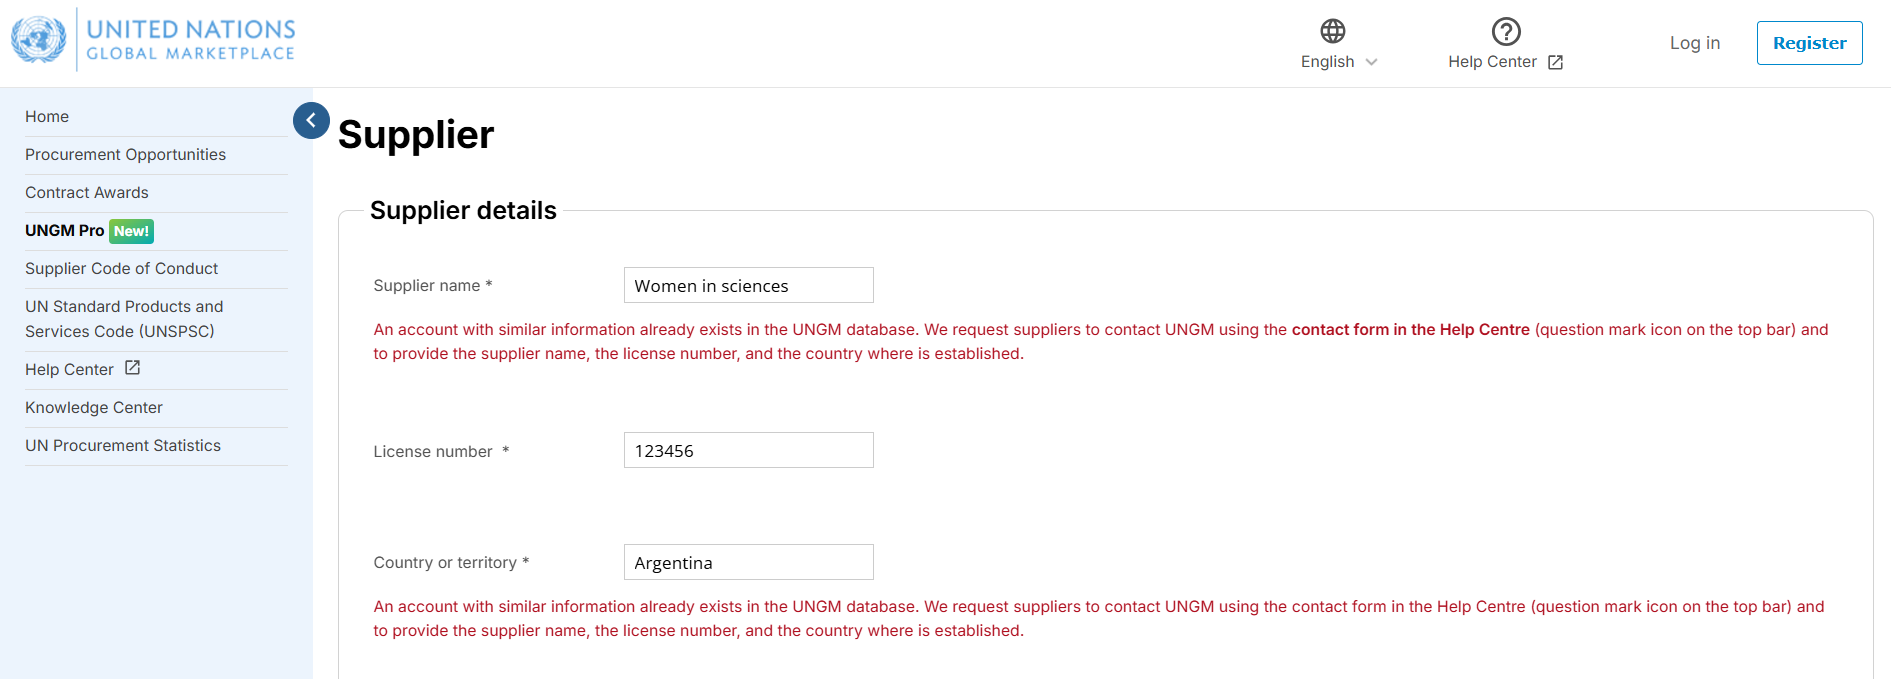
Task: Click the green New! badge
Action: click(131, 231)
